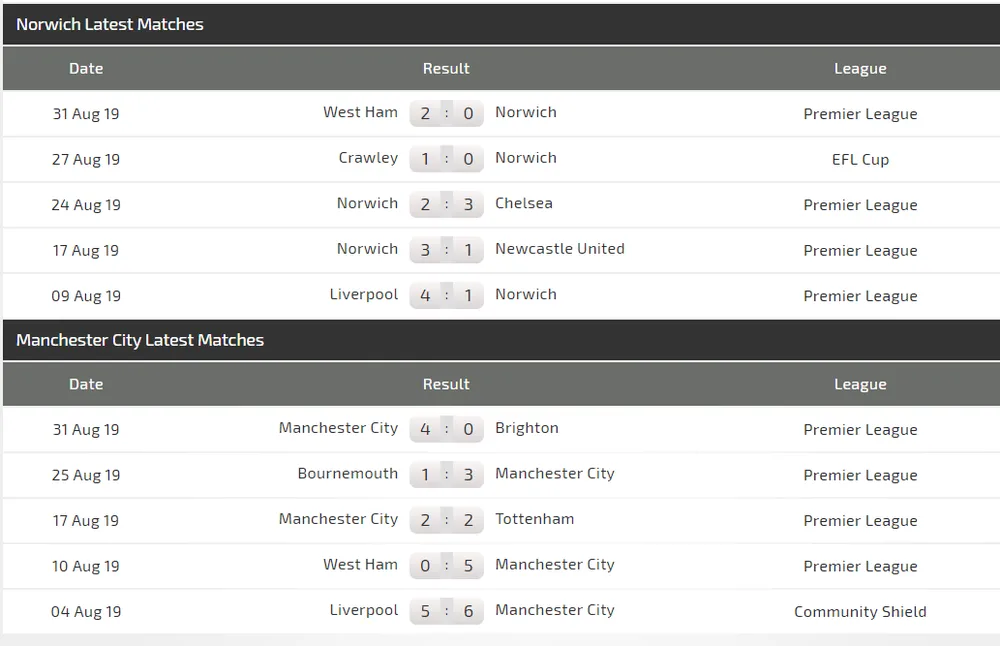The height and width of the screenshot is (646, 1000).
Task: Click the Brighton team link
Action: coord(526,428)
